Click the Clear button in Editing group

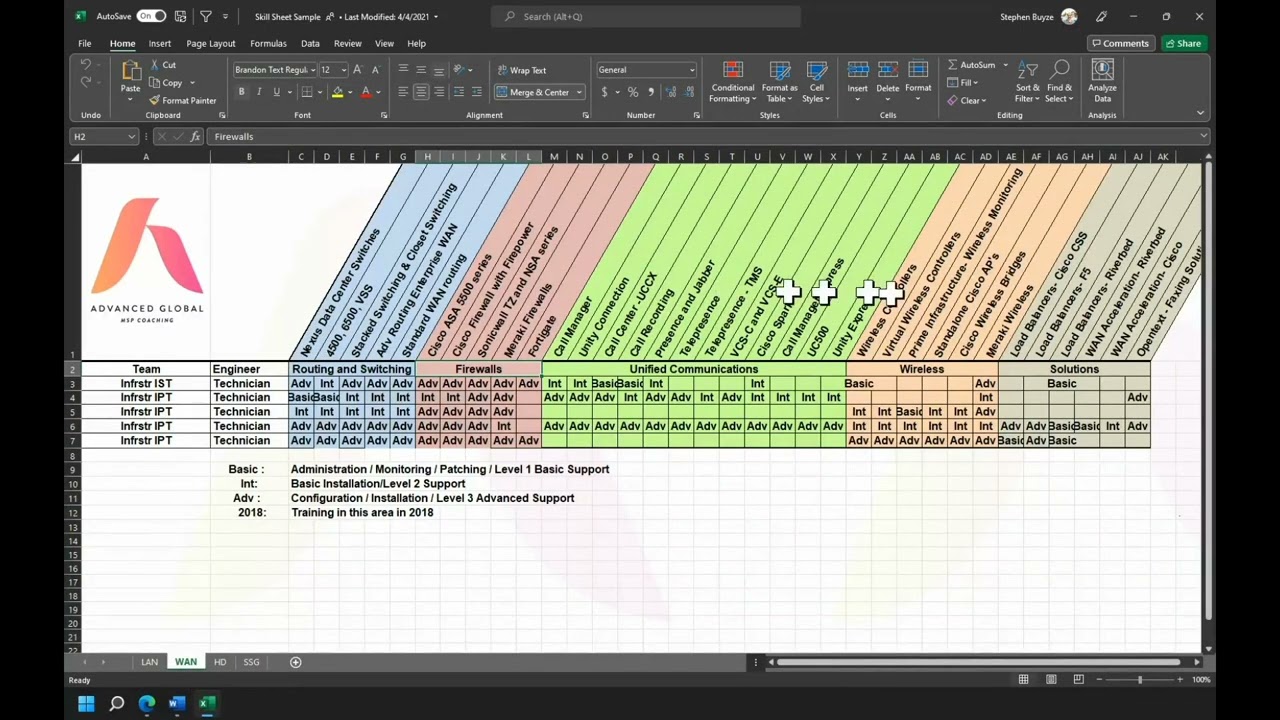tap(967, 100)
